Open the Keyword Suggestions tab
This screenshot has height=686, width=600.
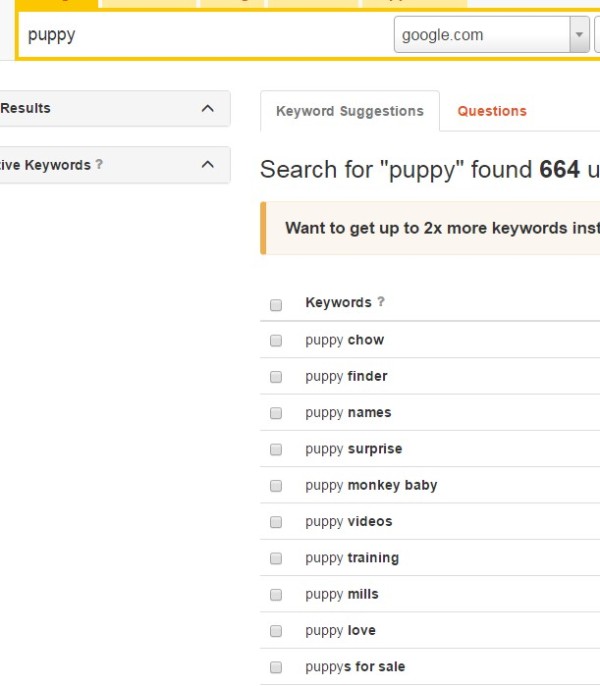(x=349, y=111)
